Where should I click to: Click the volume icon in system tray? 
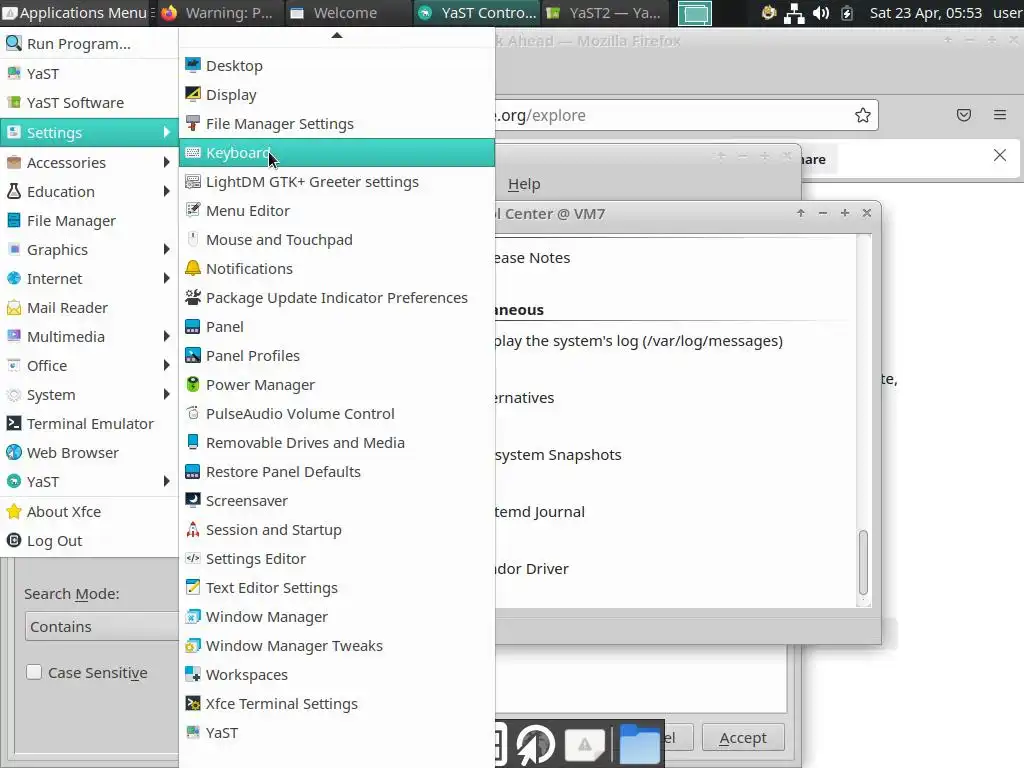[x=821, y=13]
